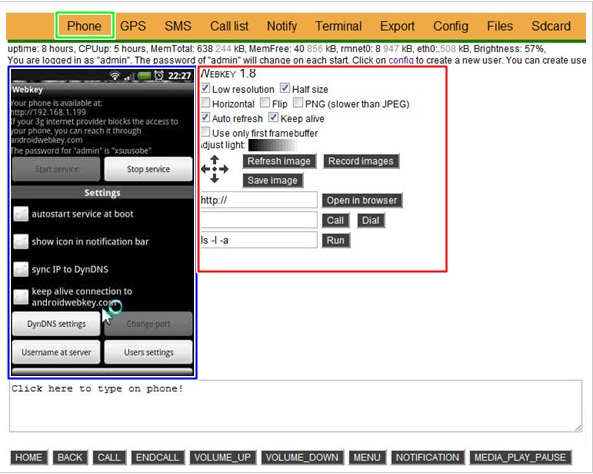
Task: Tap Users settings button on phone
Action: pyautogui.click(x=148, y=352)
